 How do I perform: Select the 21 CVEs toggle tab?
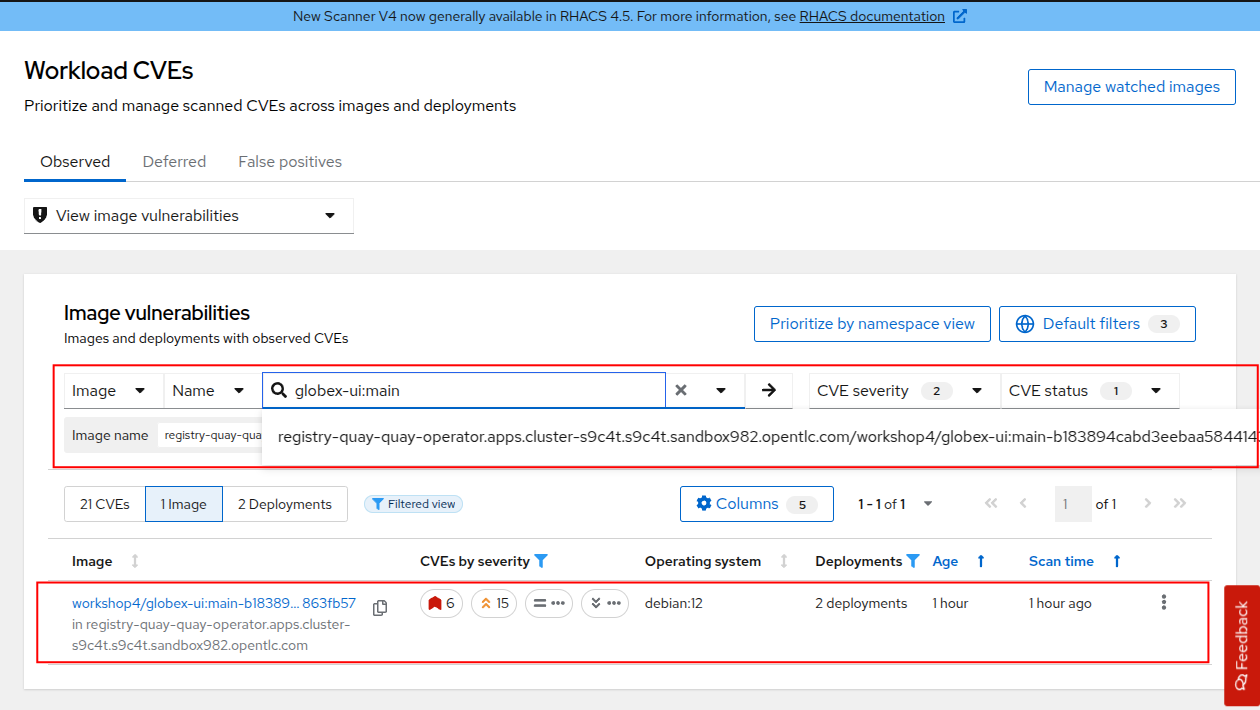tap(105, 504)
